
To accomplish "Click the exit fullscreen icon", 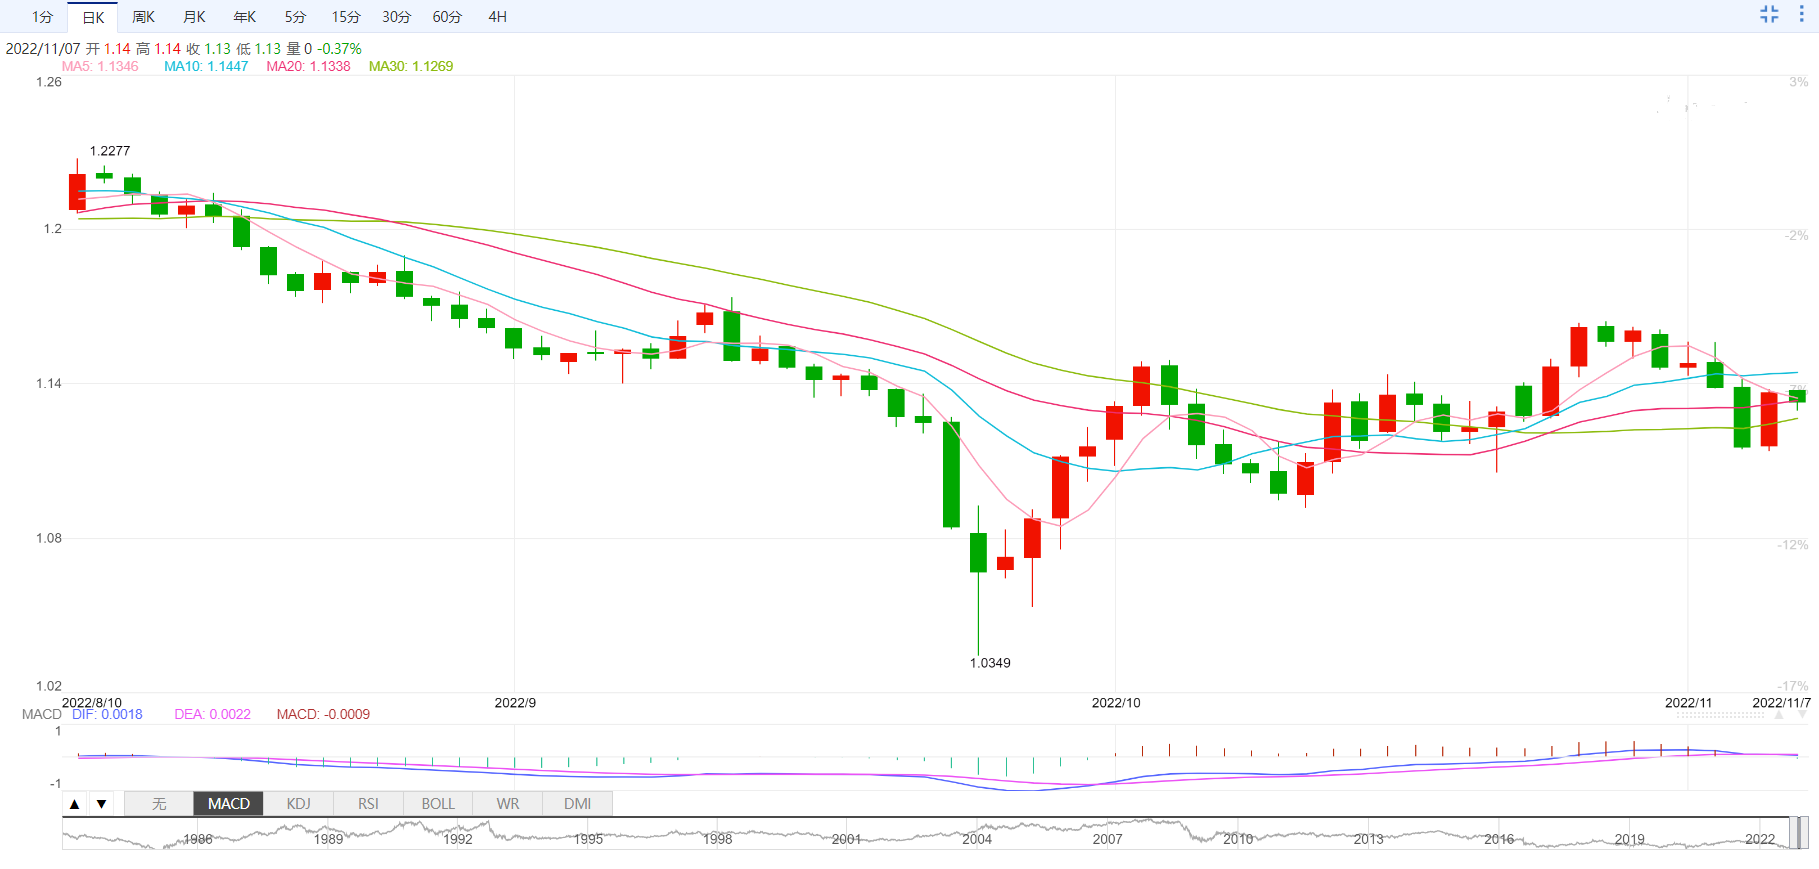I will pyautogui.click(x=1769, y=14).
